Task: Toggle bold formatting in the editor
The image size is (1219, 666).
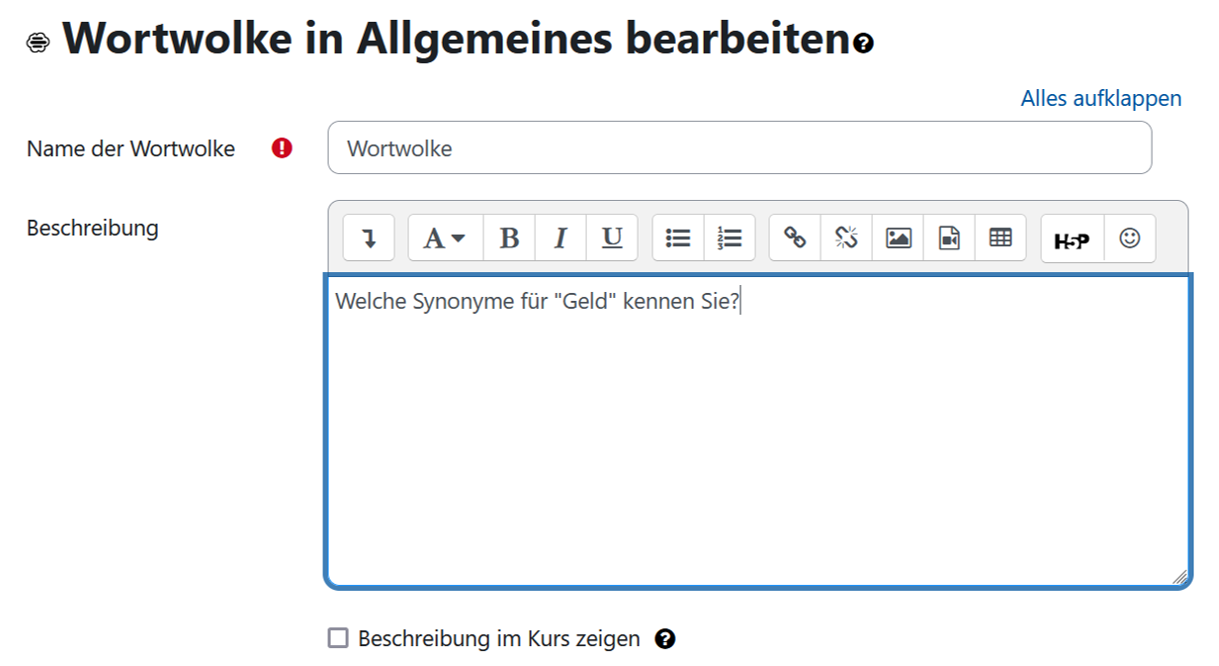Action: 509,237
